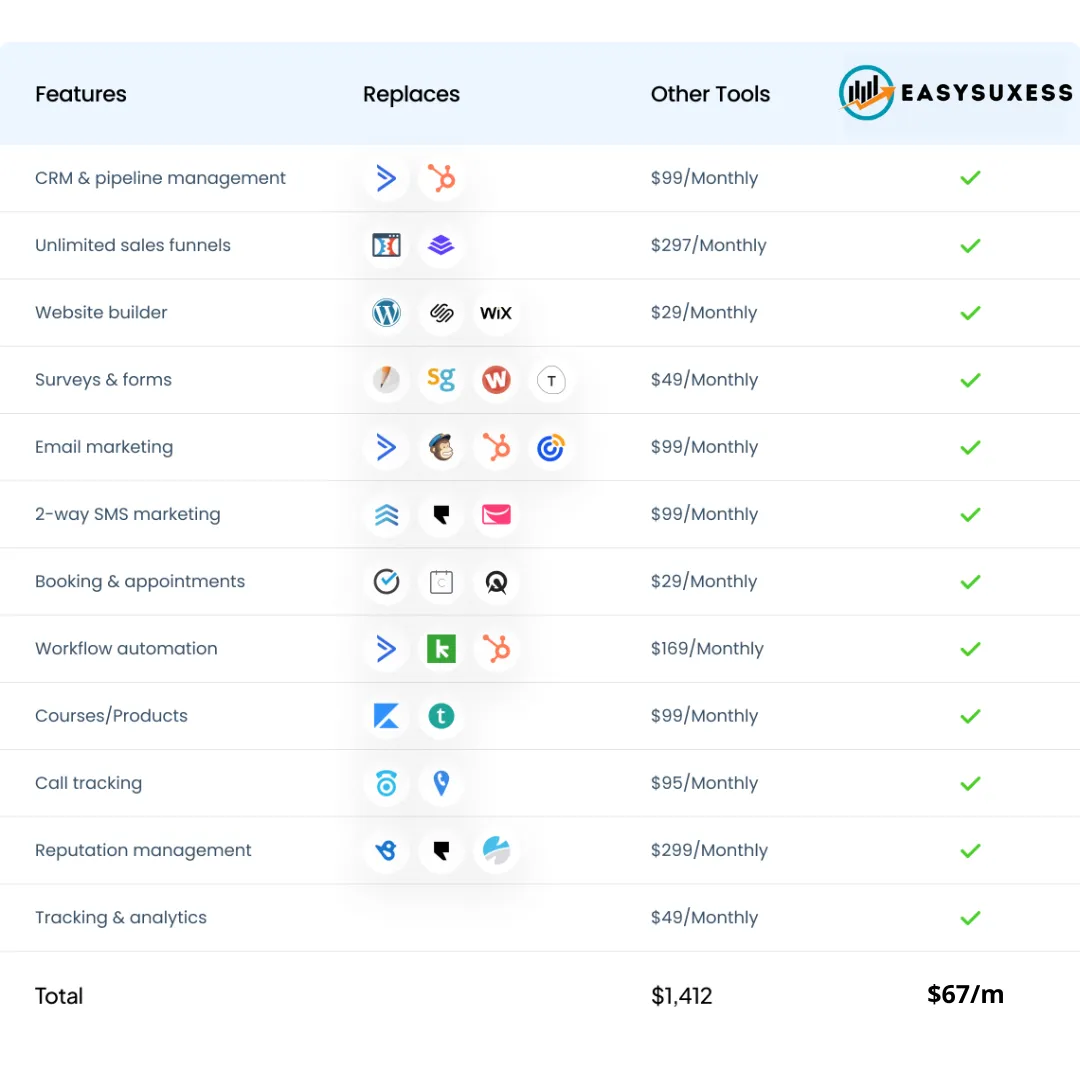Click the HubSpot icon in the CRM row
Viewport: 1080px width, 1080px height.
point(441,178)
